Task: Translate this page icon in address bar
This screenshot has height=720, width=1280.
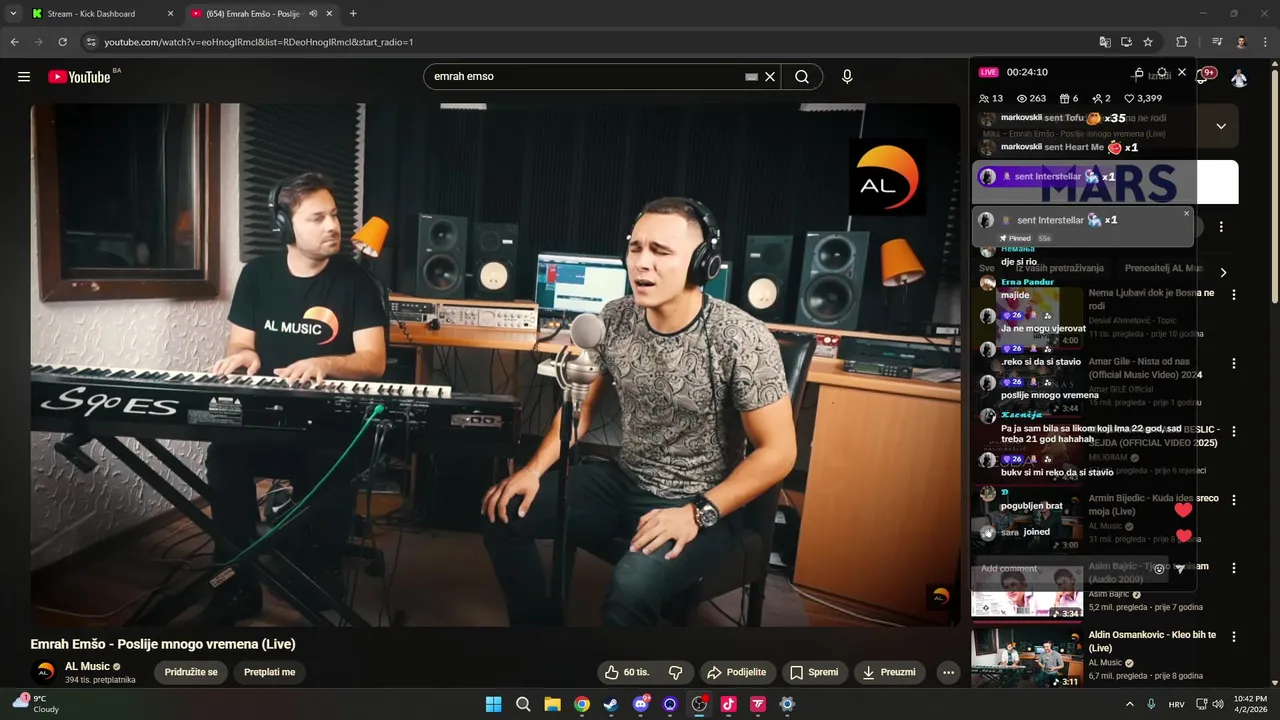Action: tap(1105, 42)
